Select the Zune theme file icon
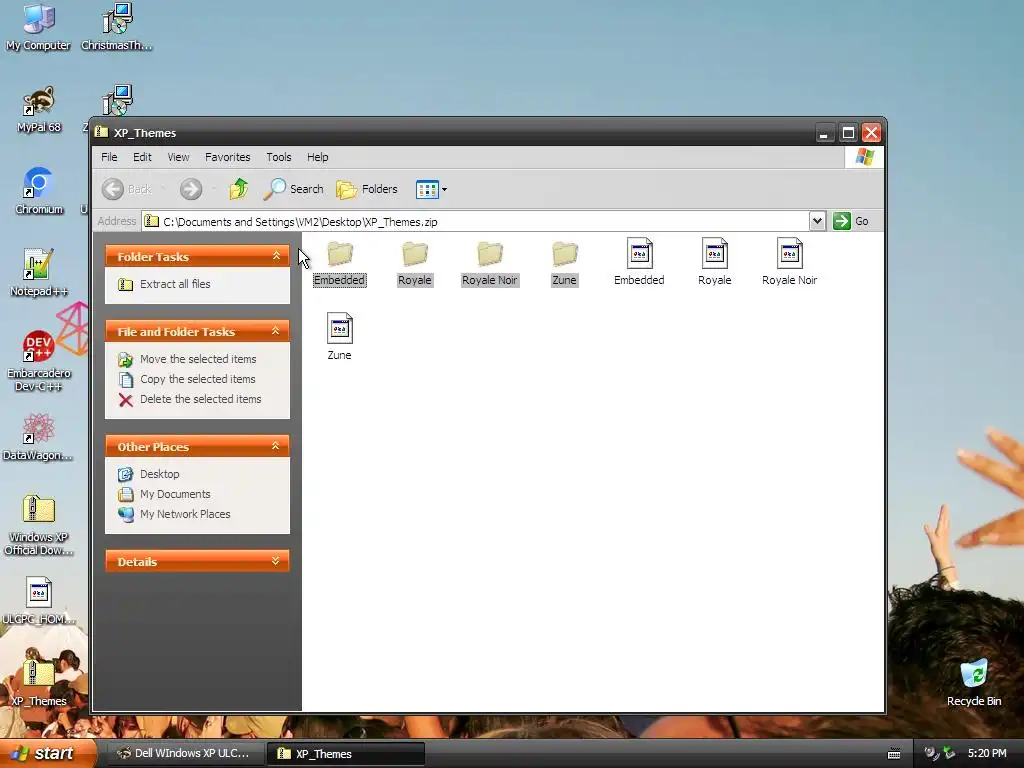1024x768 pixels. pyautogui.click(x=340, y=328)
